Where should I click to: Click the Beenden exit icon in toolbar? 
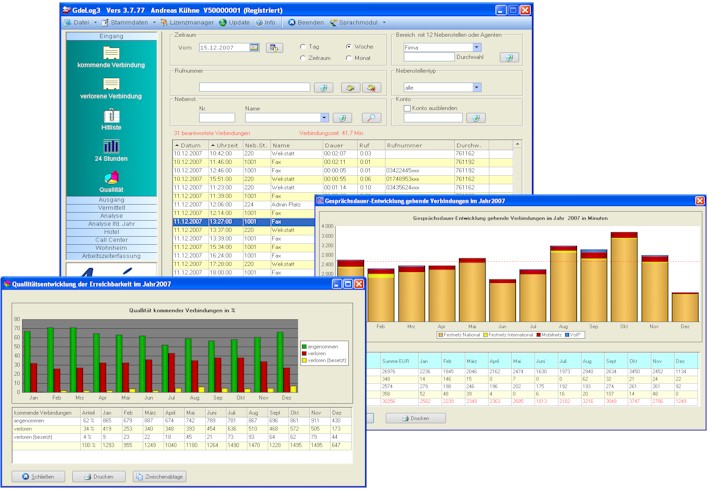tap(291, 21)
